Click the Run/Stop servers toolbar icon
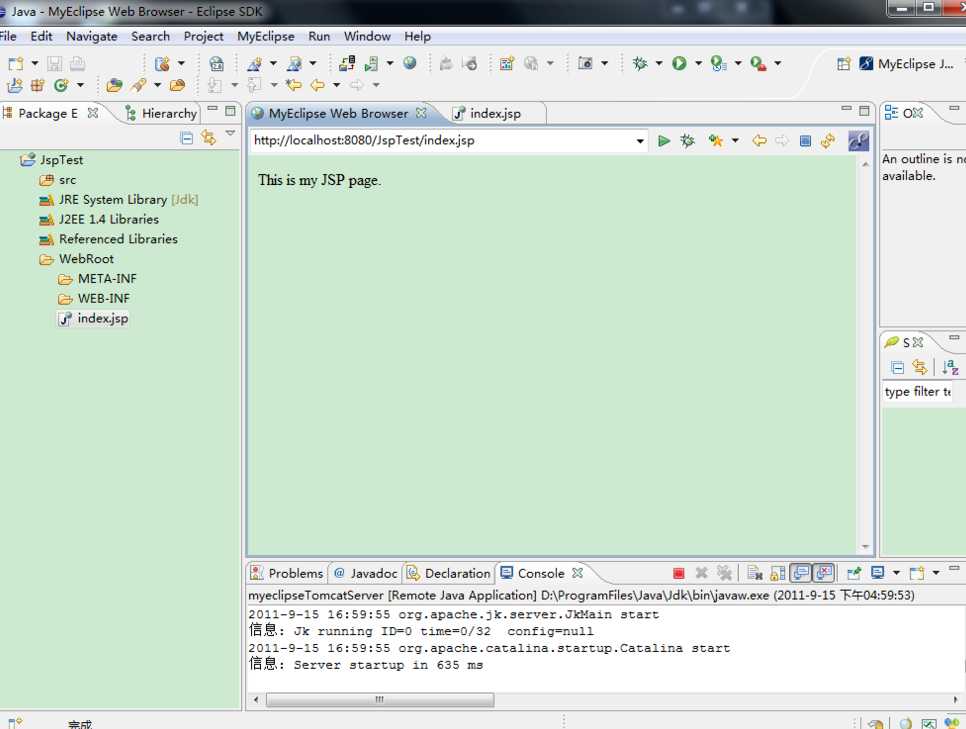This screenshot has height=729, width=966. click(x=371, y=63)
